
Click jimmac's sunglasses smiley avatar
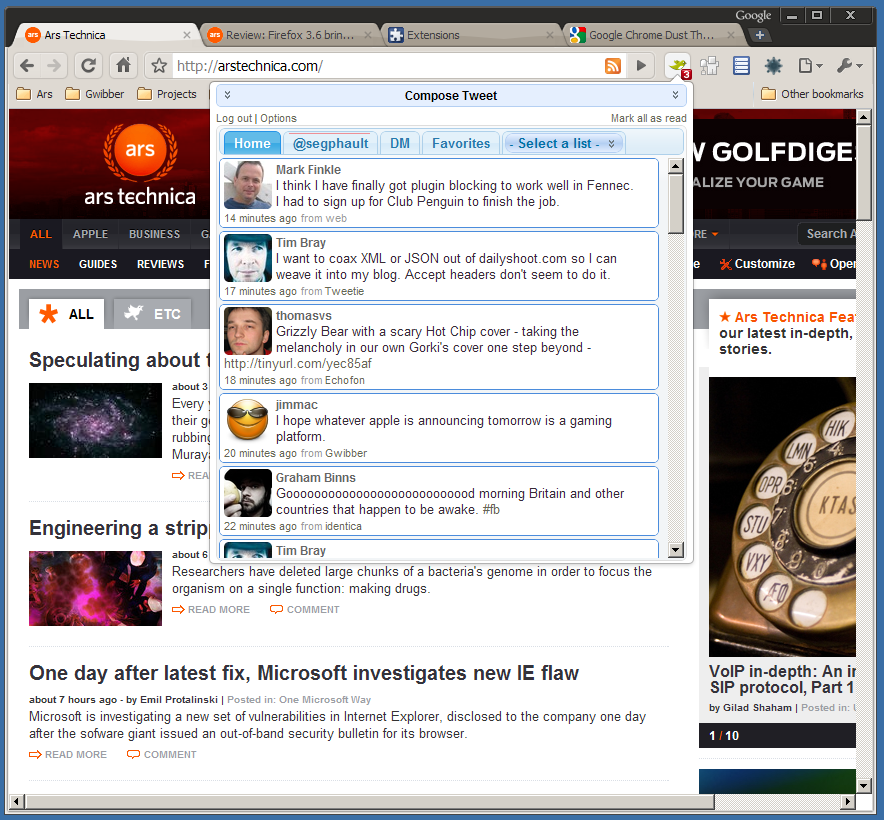(x=247, y=420)
